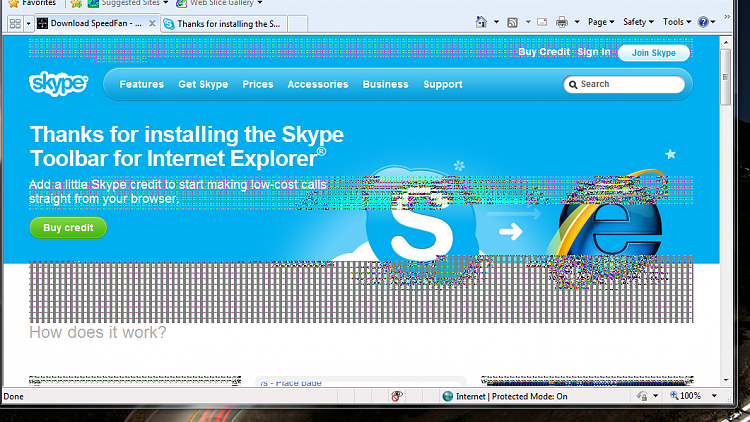Viewport: 750px width, 422px height.
Task: Click the Sign In link
Action: pos(594,52)
